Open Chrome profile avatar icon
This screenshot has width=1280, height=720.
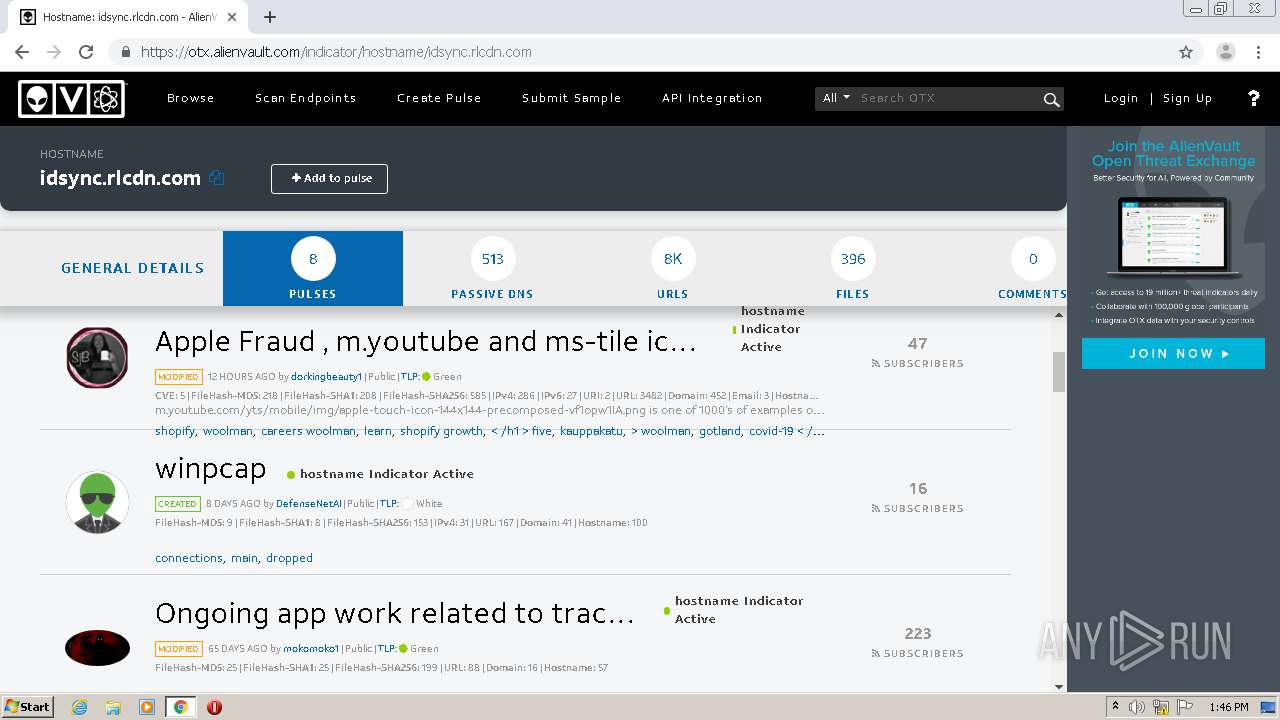(1225, 52)
